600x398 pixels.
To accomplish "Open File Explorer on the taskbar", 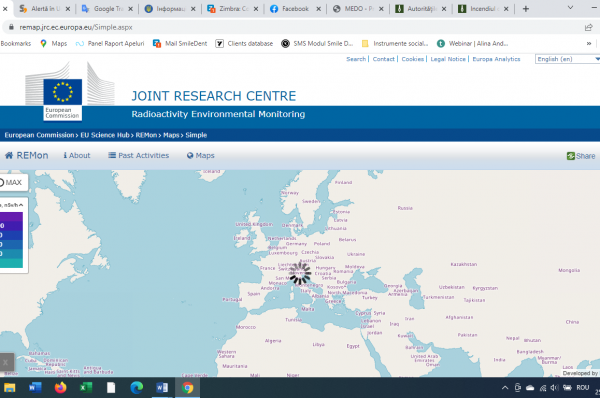I will click(10, 388).
